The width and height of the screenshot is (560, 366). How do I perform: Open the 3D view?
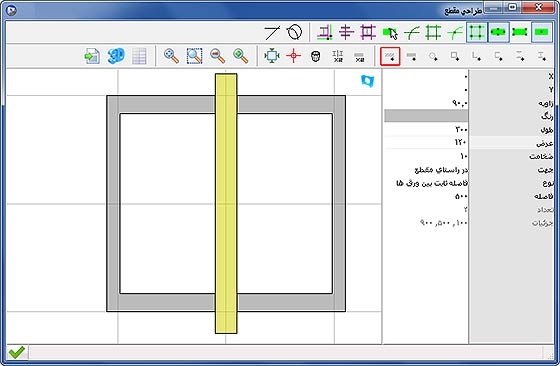[116, 56]
